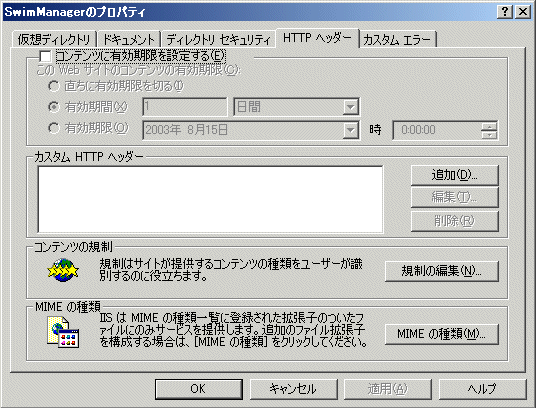Click the MIME types document icon
Image resolution: width=536 pixels, height=408 pixels.
63,332
